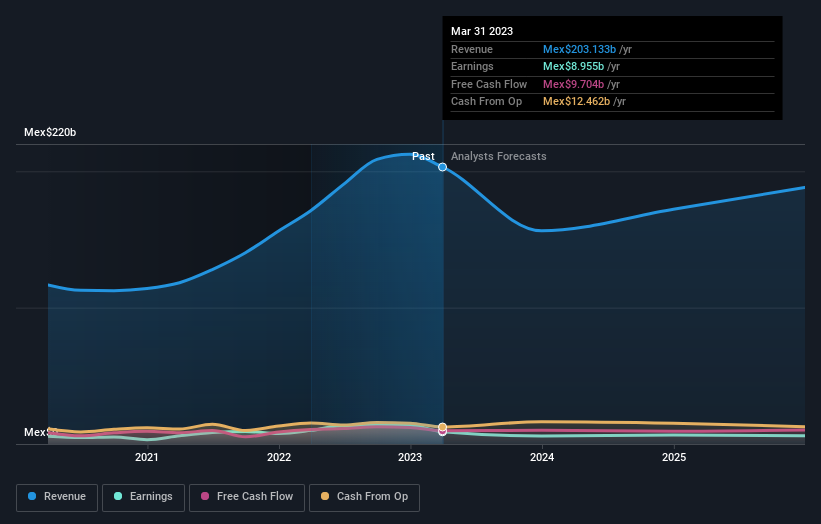The width and height of the screenshot is (821, 524).
Task: Toggle the Revenue legend button
Action: pyautogui.click(x=57, y=497)
